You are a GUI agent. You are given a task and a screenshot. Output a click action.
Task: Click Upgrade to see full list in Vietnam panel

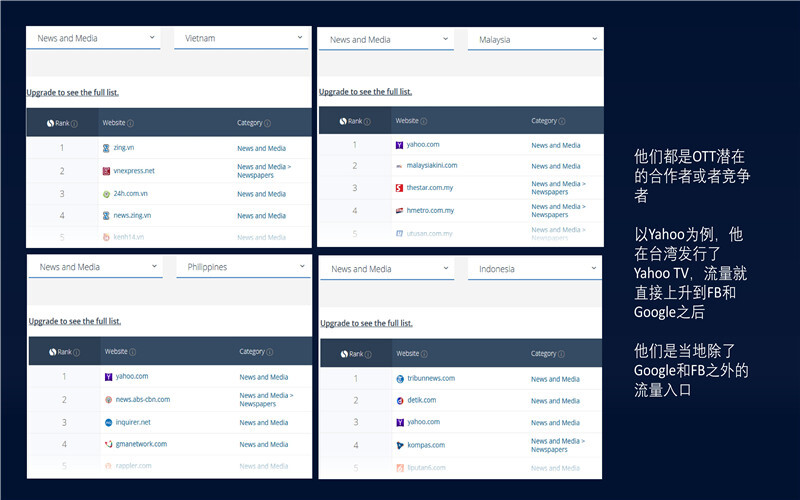72,93
